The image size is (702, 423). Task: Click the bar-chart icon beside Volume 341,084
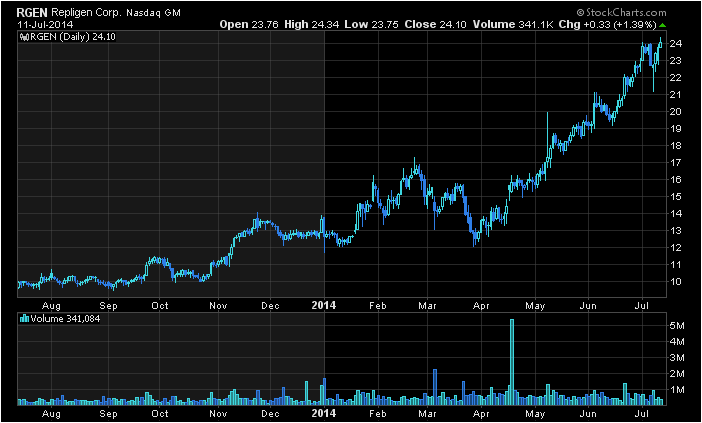coord(24,319)
